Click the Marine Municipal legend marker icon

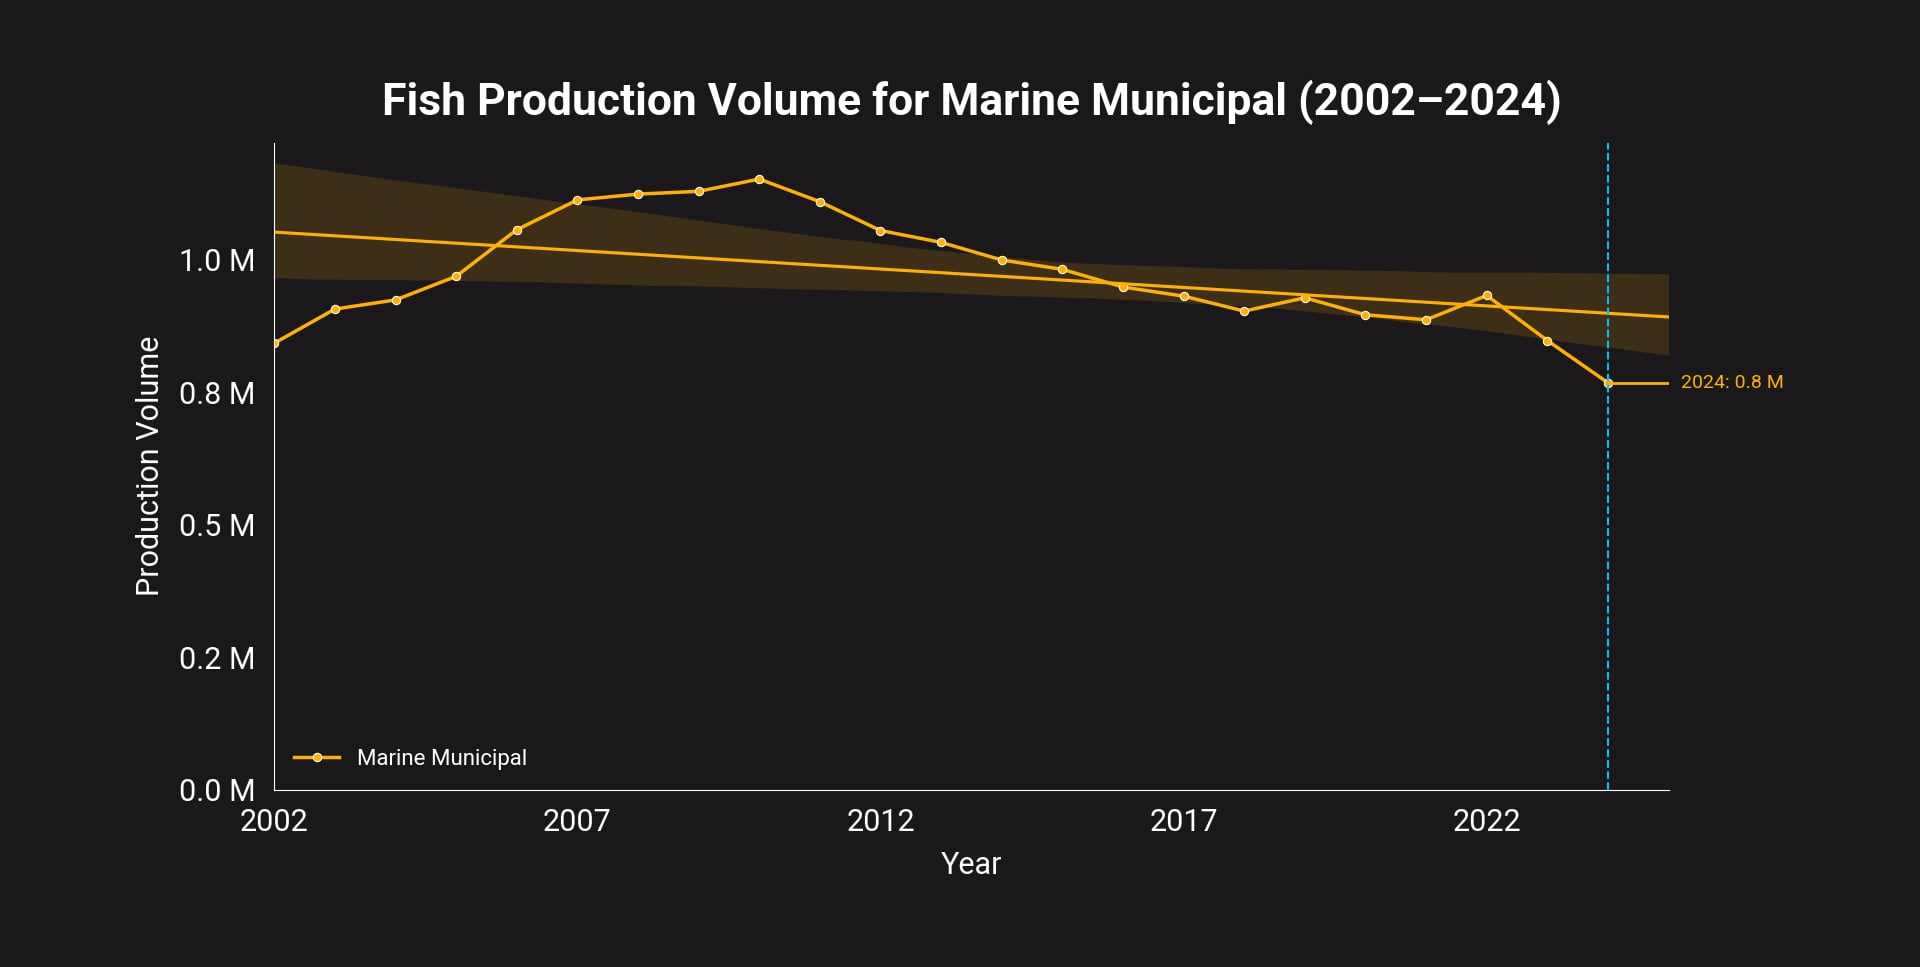pos(315,757)
